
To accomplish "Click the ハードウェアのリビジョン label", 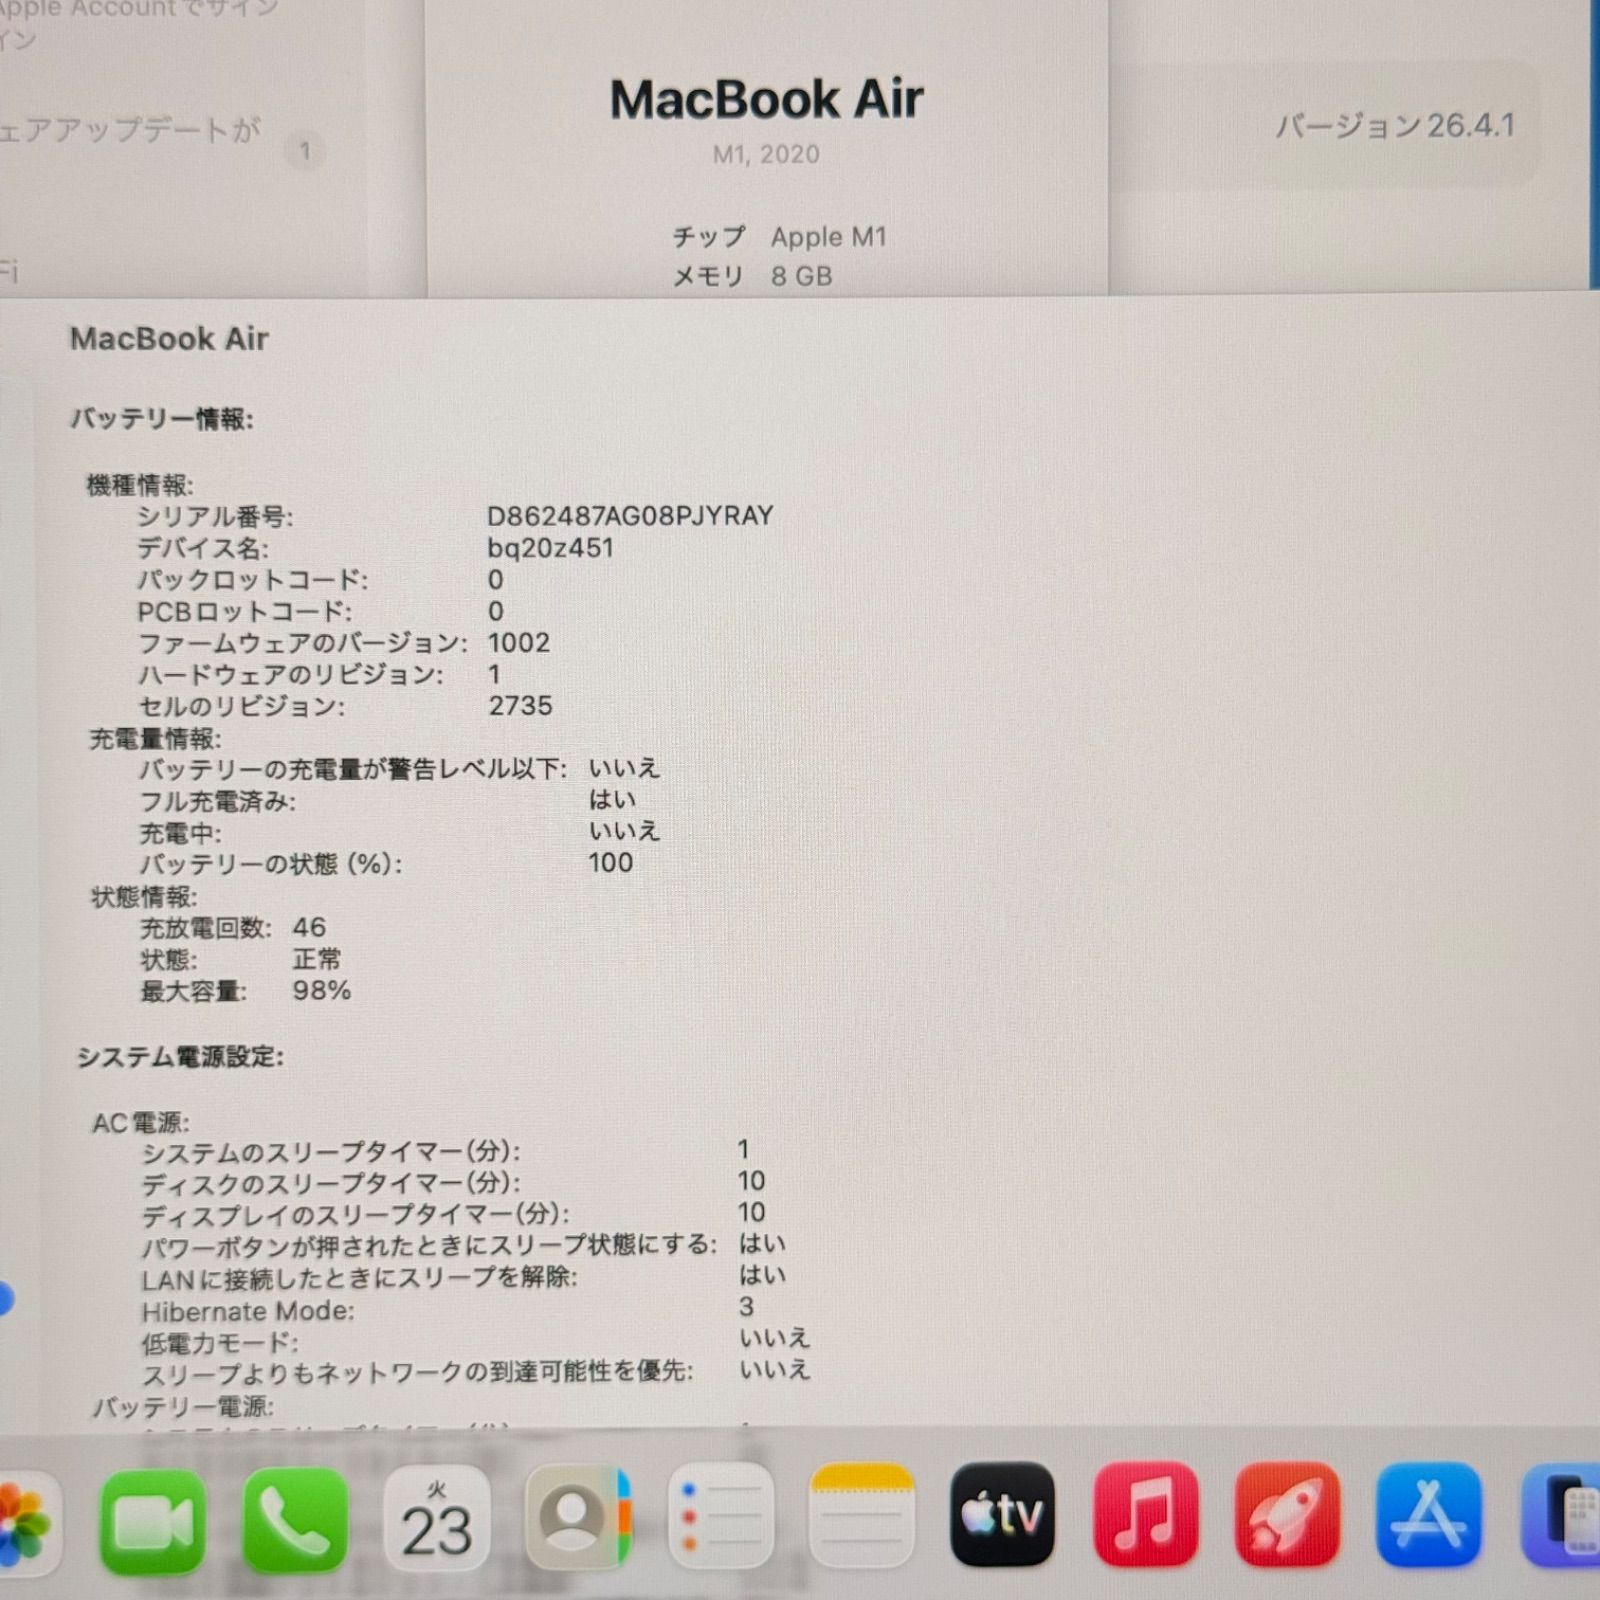I will (x=290, y=675).
